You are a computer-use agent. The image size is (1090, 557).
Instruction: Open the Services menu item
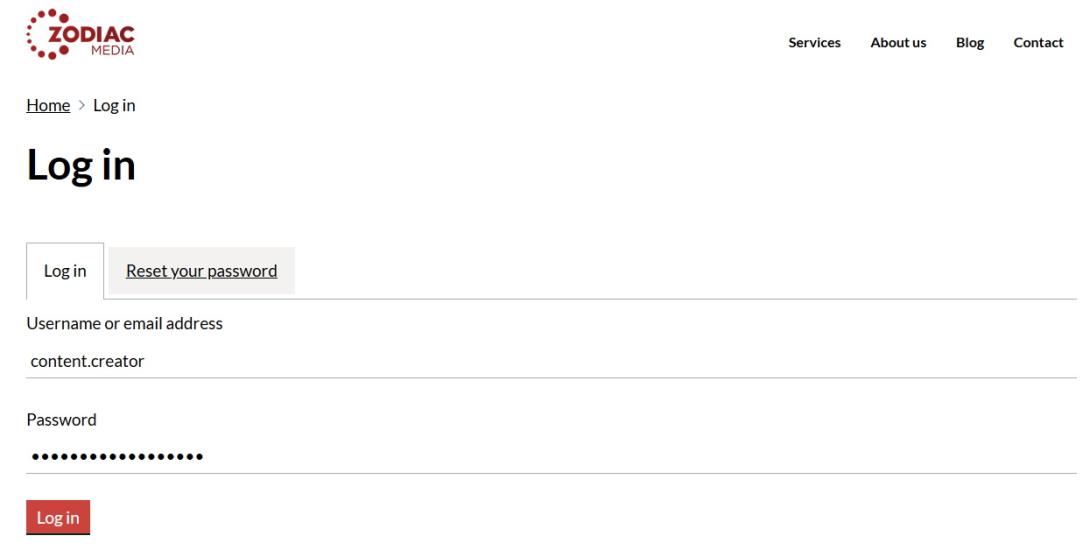(814, 42)
